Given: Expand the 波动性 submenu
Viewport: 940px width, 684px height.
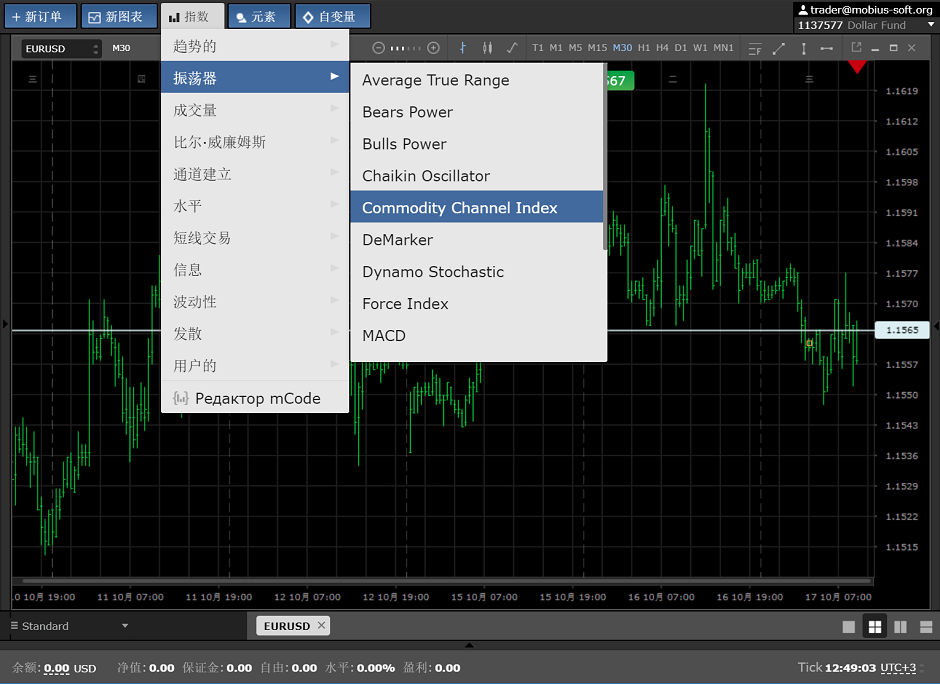Looking at the screenshot, I should (255, 302).
